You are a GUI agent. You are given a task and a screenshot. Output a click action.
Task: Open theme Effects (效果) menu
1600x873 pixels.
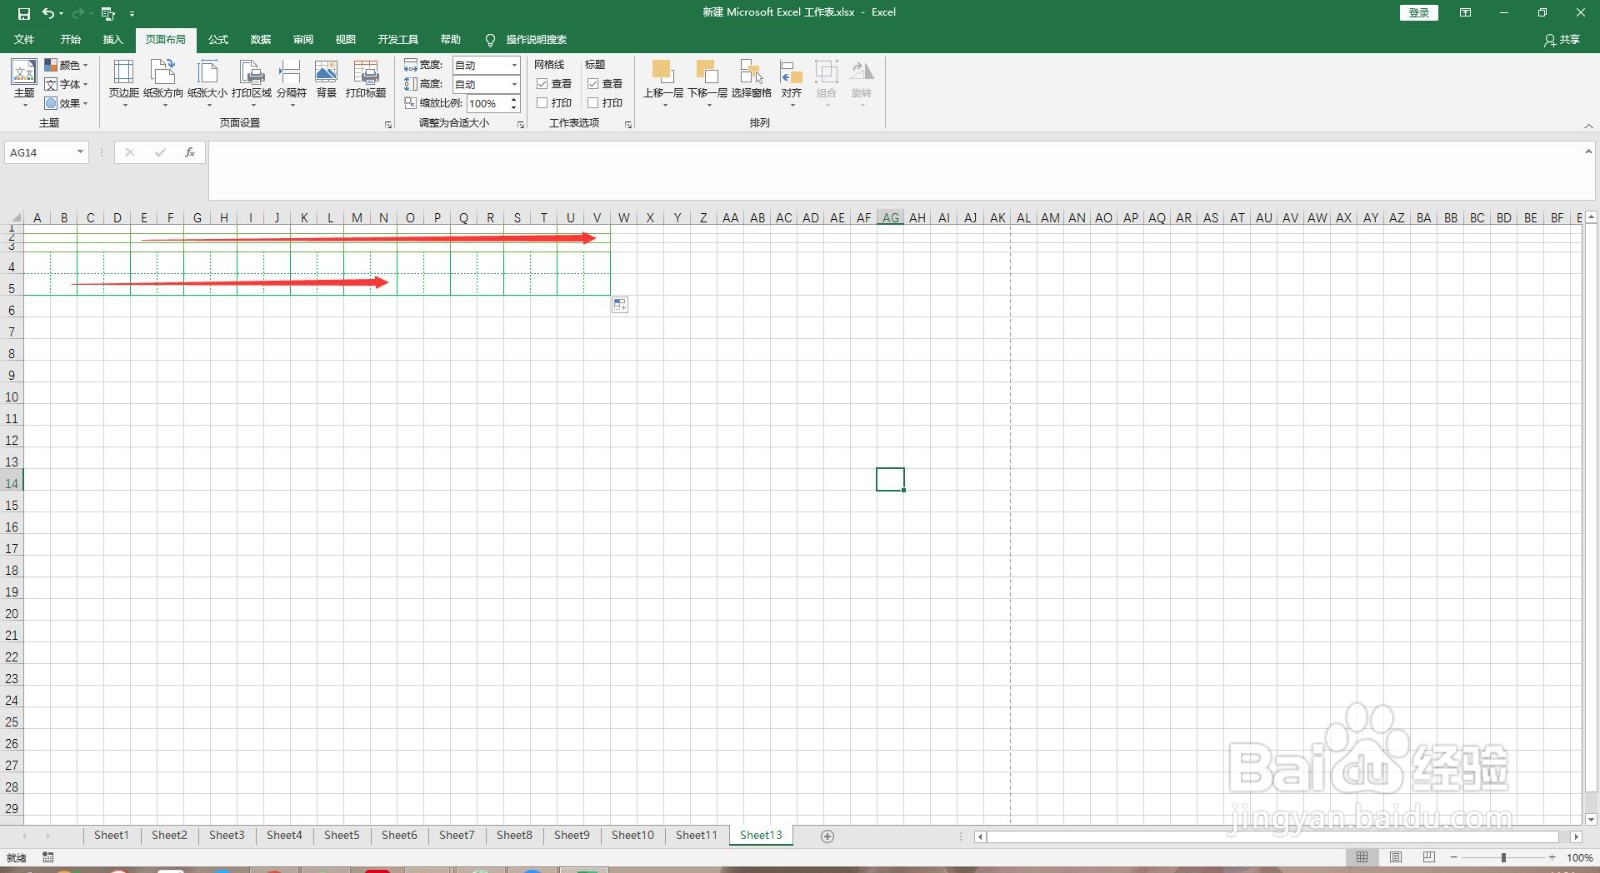(x=66, y=103)
